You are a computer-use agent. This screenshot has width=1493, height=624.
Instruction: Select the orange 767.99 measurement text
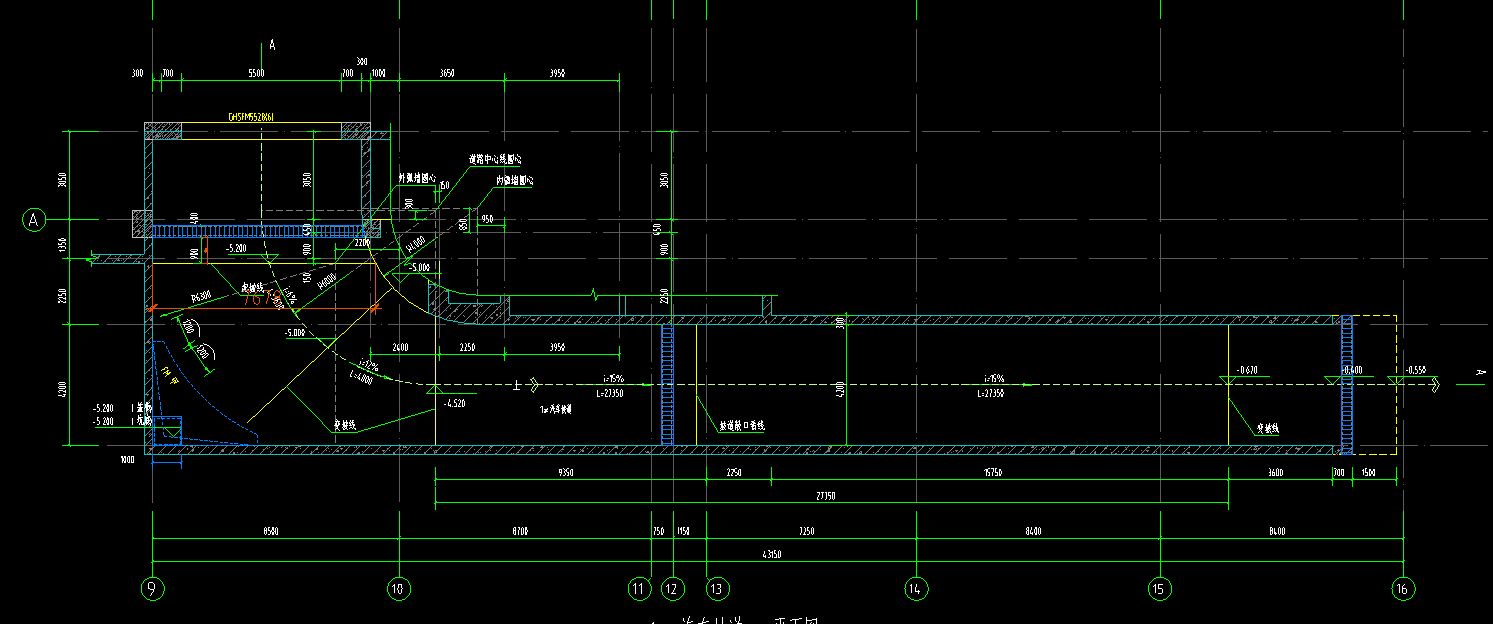pyautogui.click(x=262, y=299)
